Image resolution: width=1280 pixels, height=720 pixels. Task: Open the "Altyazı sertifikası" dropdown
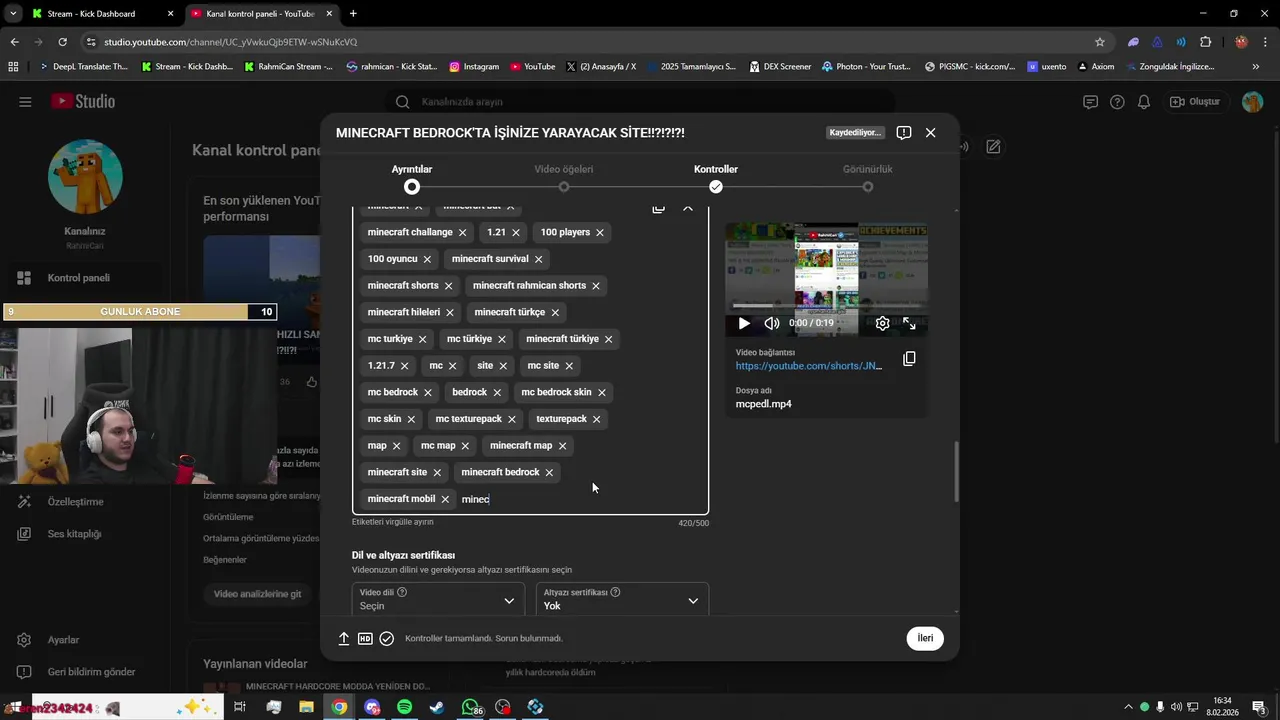pyautogui.click(x=622, y=600)
